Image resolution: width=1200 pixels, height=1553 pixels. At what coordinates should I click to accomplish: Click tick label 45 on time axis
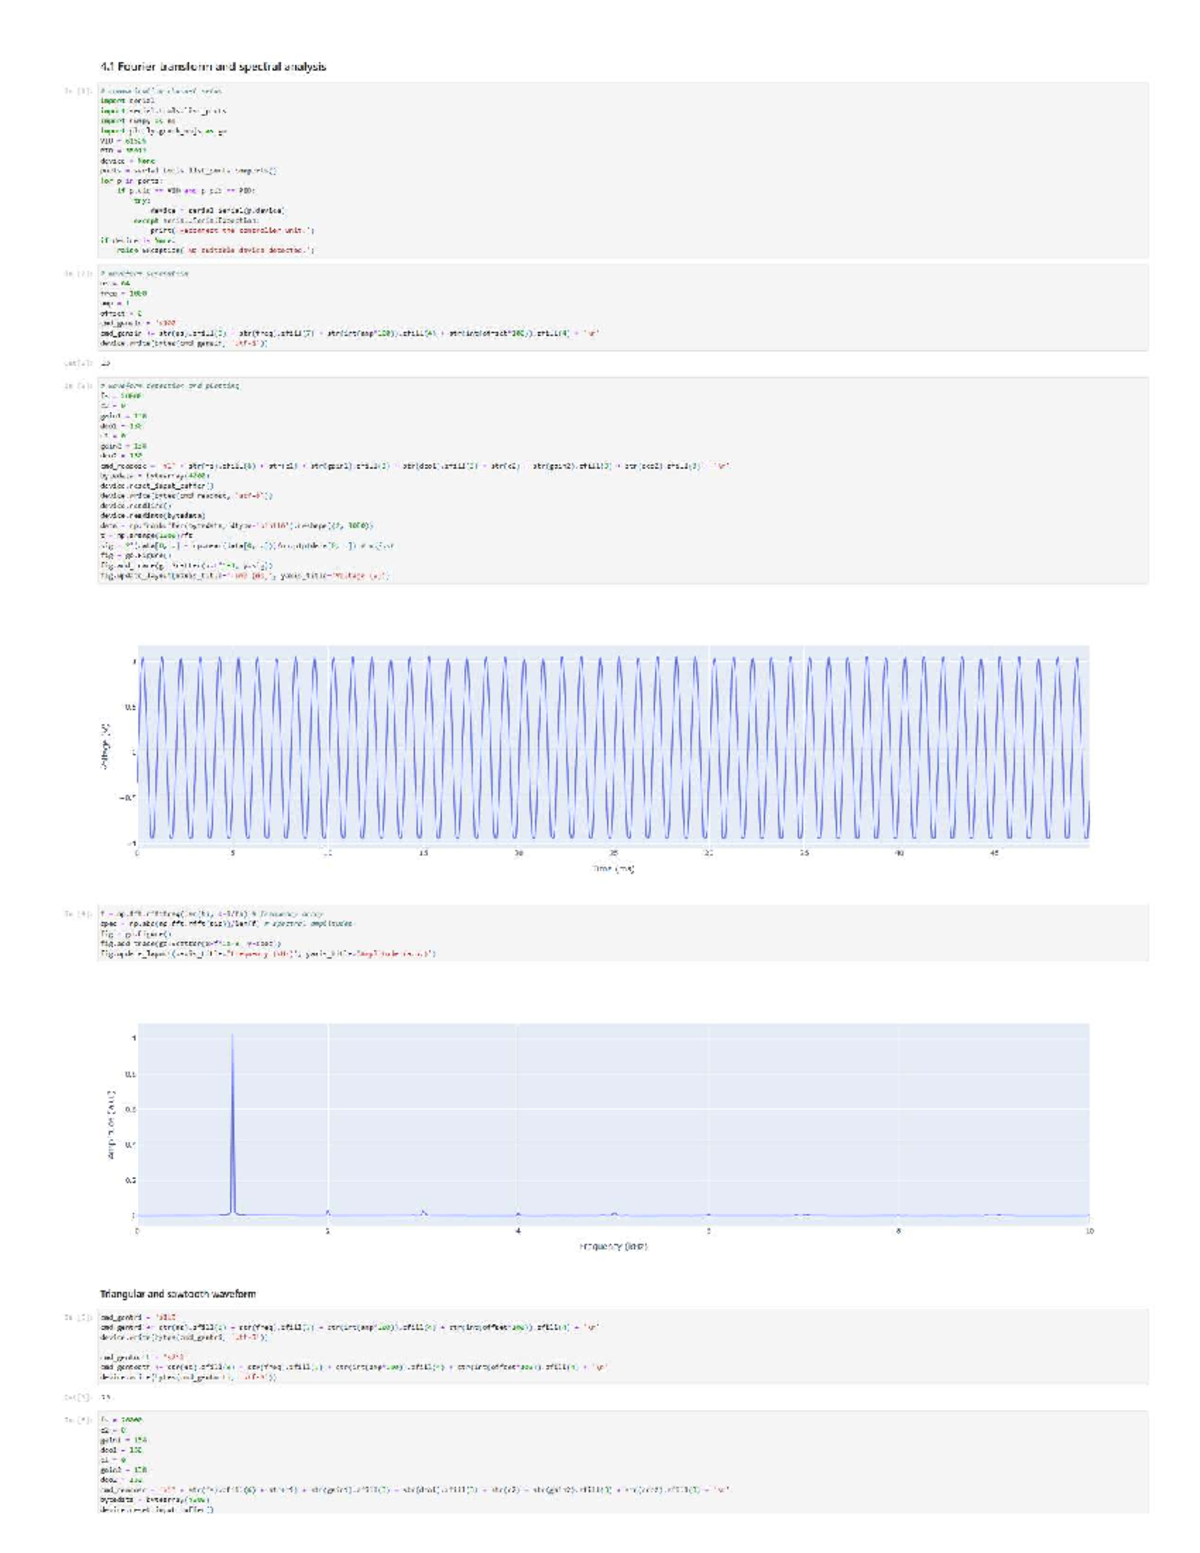(994, 854)
